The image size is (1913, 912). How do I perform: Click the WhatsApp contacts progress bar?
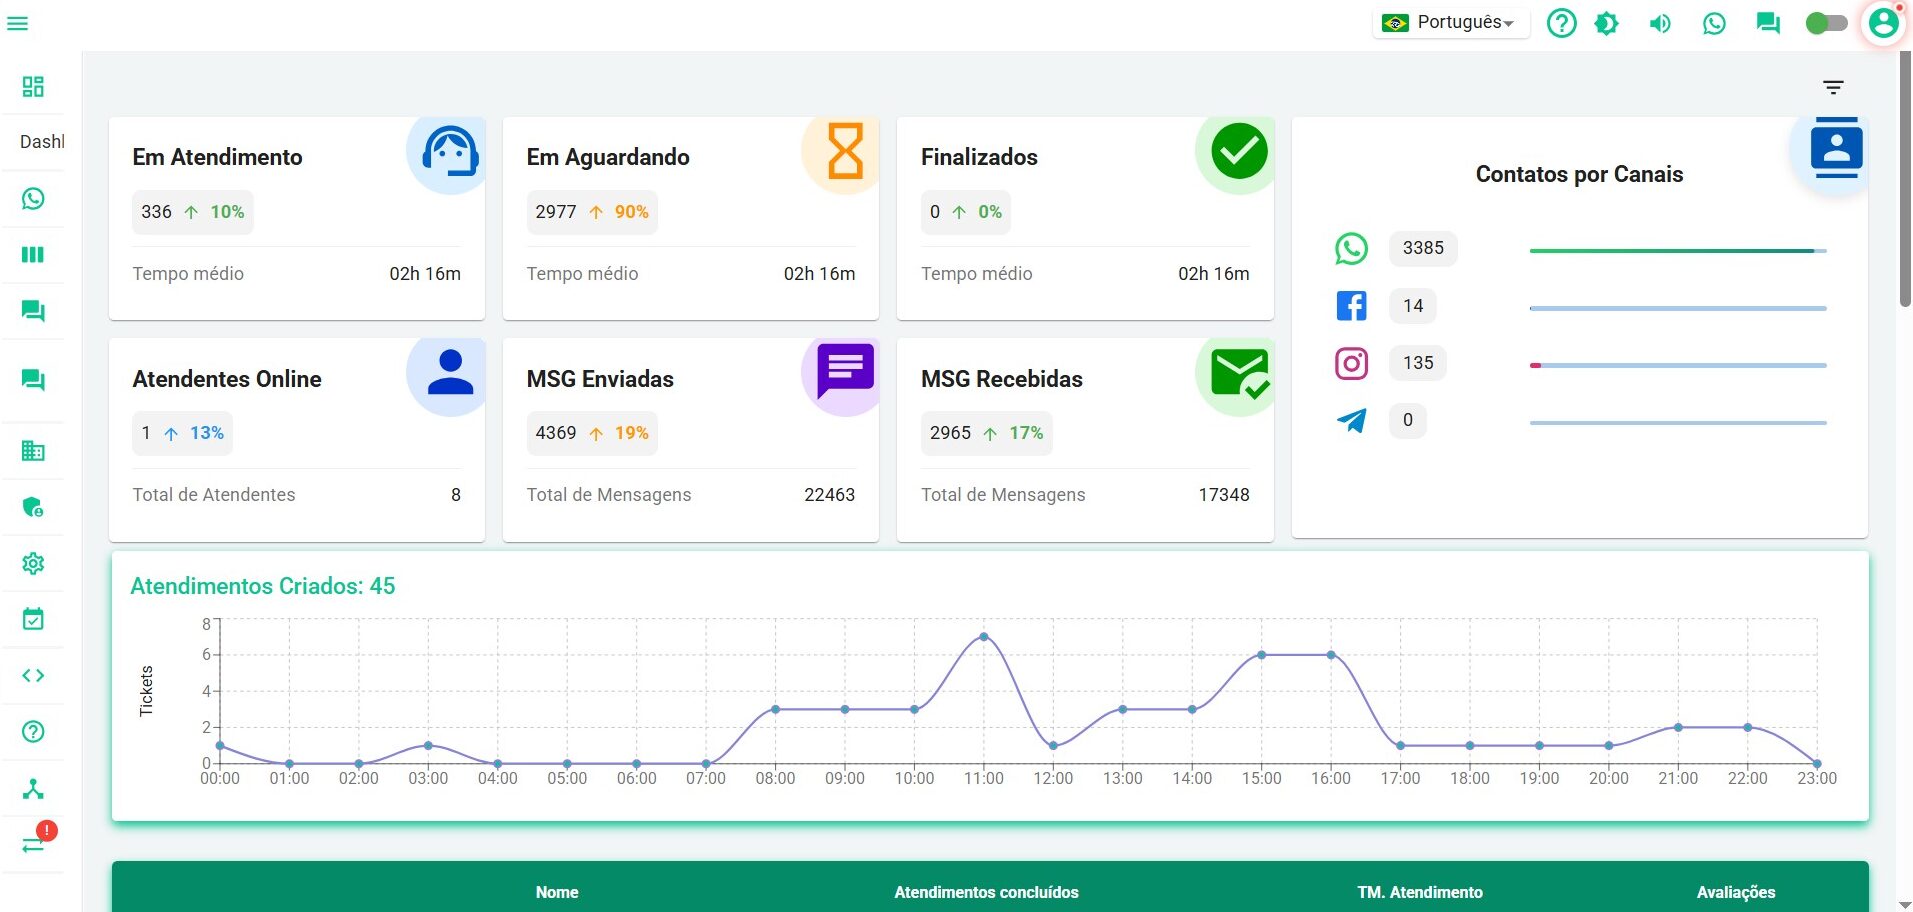pyautogui.click(x=1677, y=251)
